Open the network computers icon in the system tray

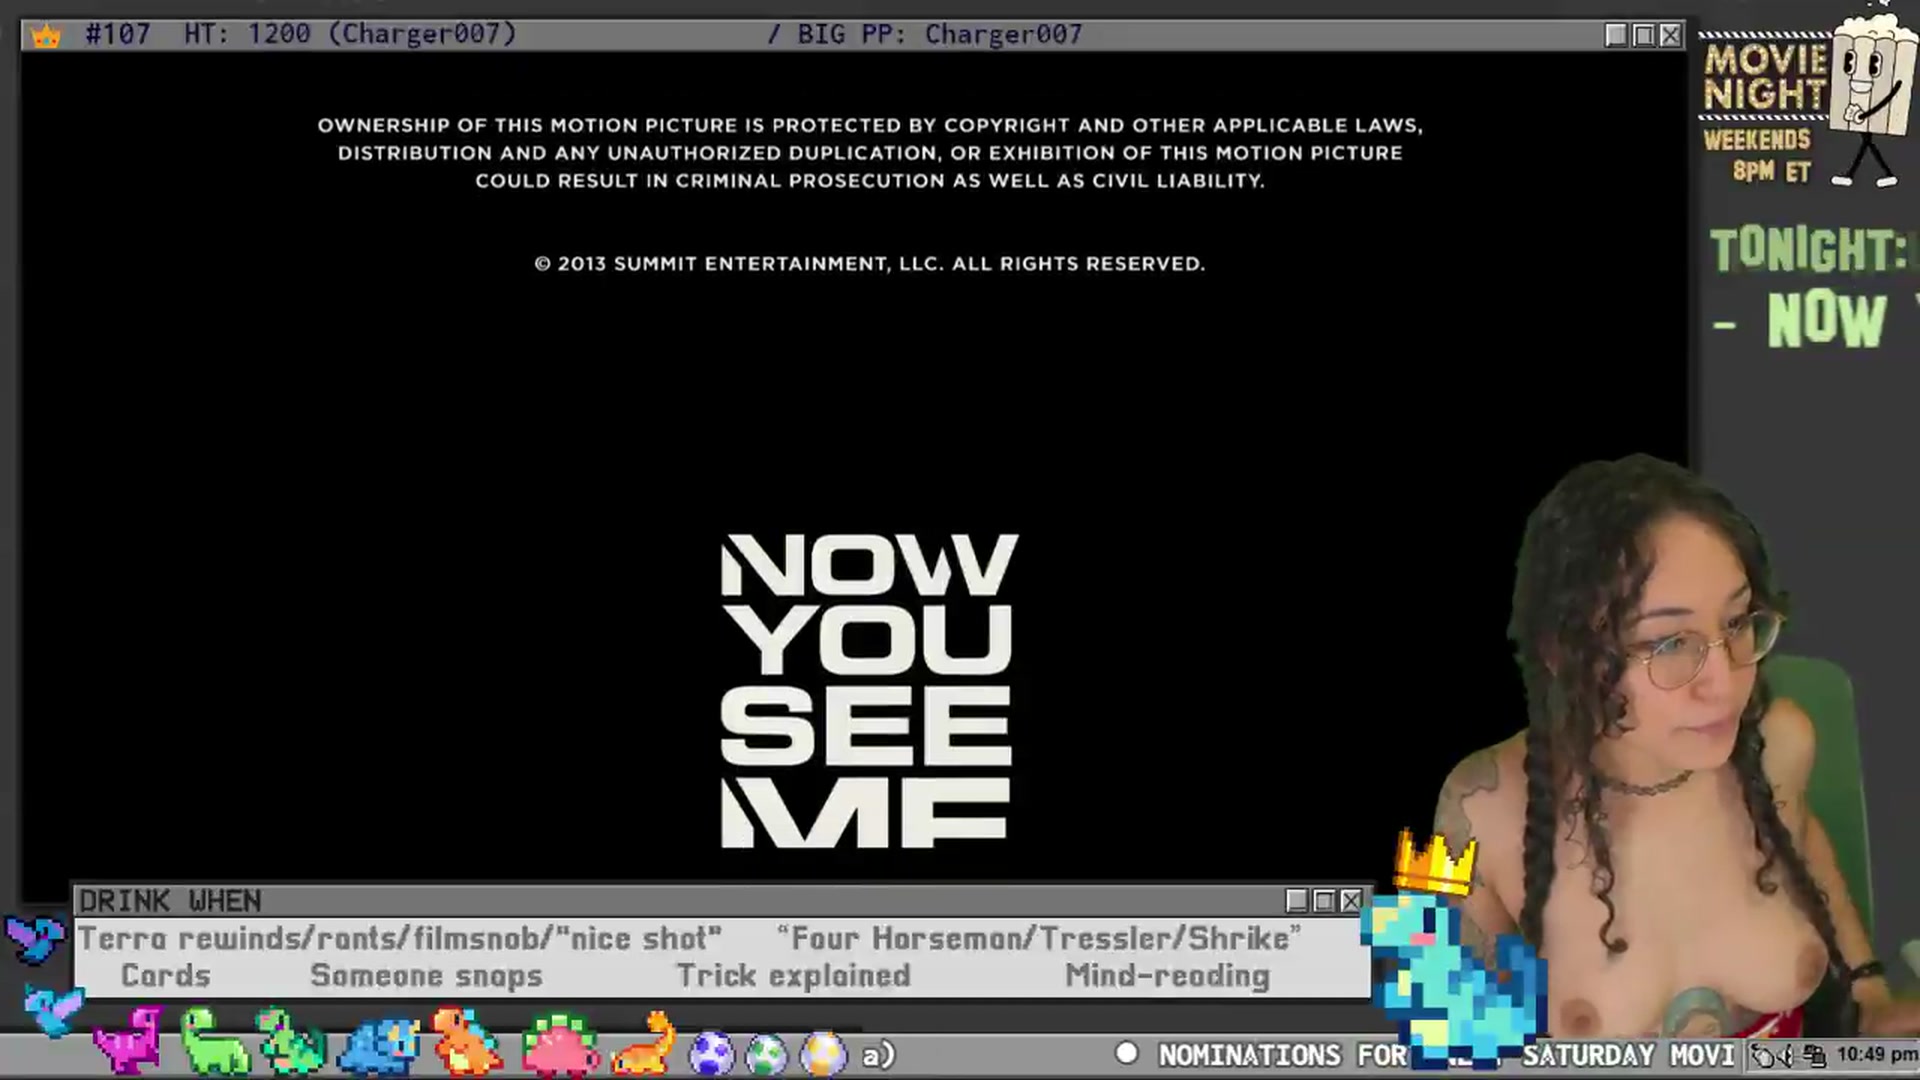[1814, 1055]
